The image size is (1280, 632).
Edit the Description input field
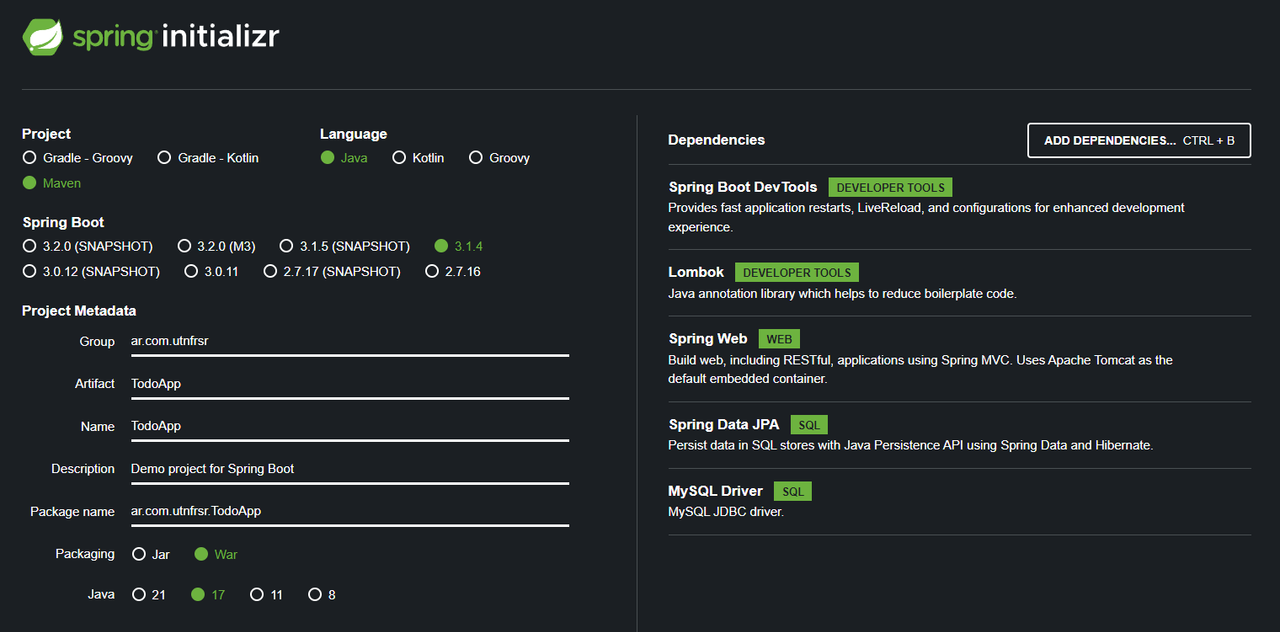350,469
